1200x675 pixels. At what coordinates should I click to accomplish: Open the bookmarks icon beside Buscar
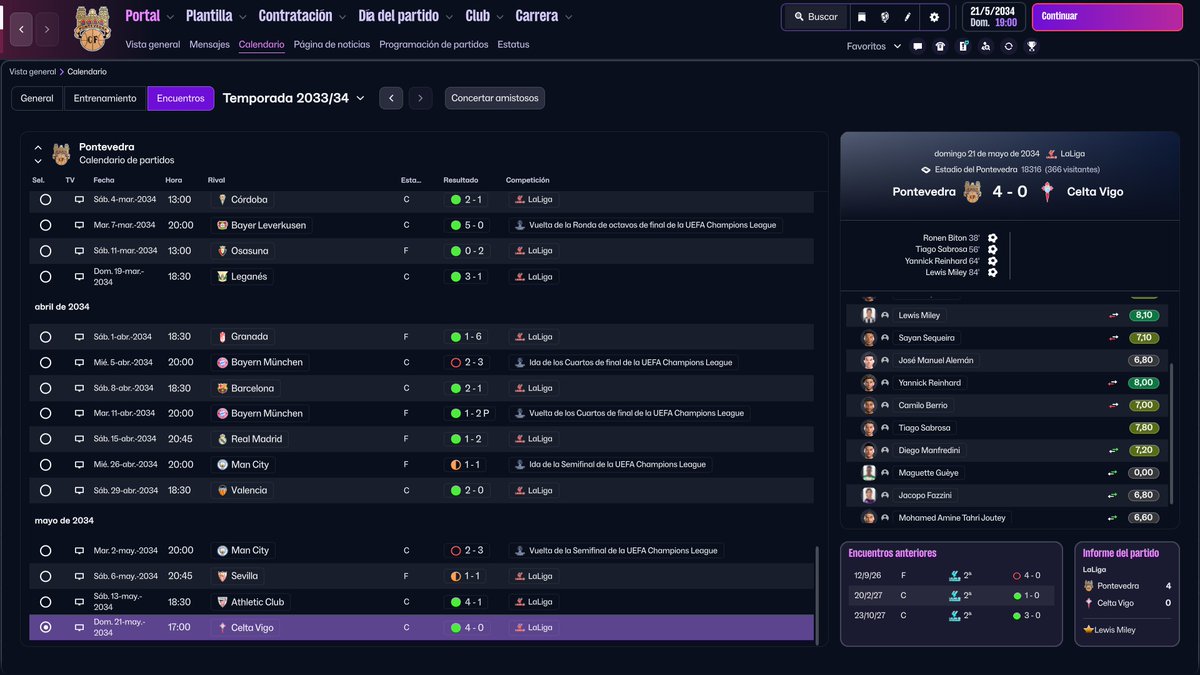click(861, 17)
